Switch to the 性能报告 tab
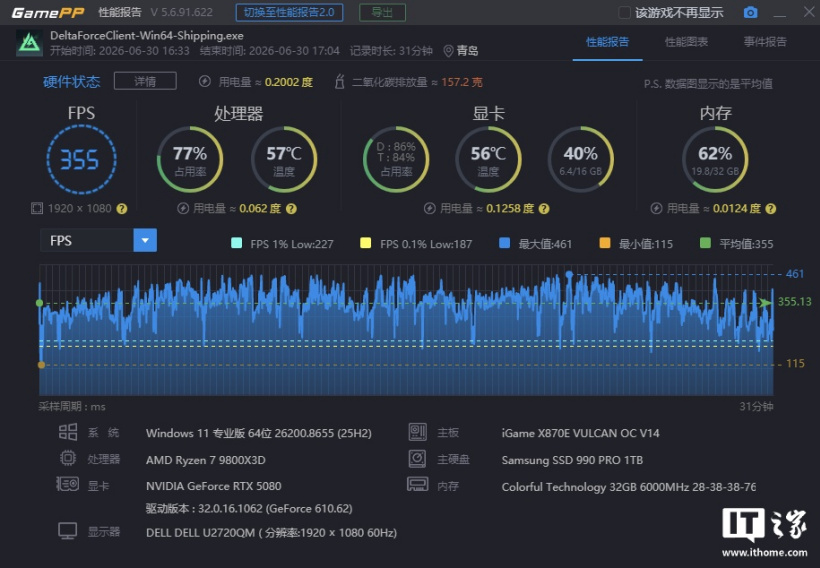820x568 pixels. [607, 42]
